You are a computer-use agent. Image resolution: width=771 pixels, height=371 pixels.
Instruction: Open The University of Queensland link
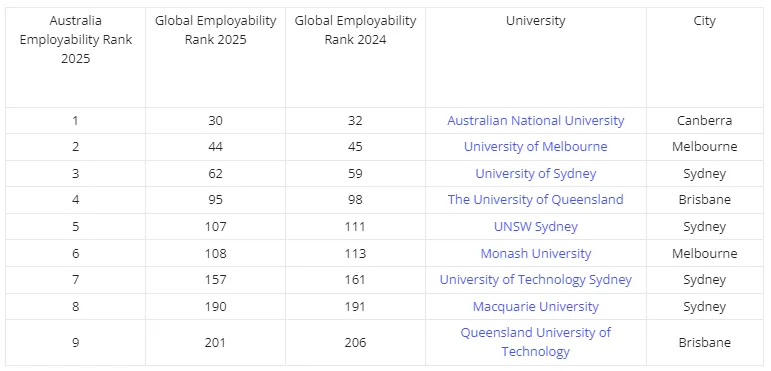pos(535,200)
